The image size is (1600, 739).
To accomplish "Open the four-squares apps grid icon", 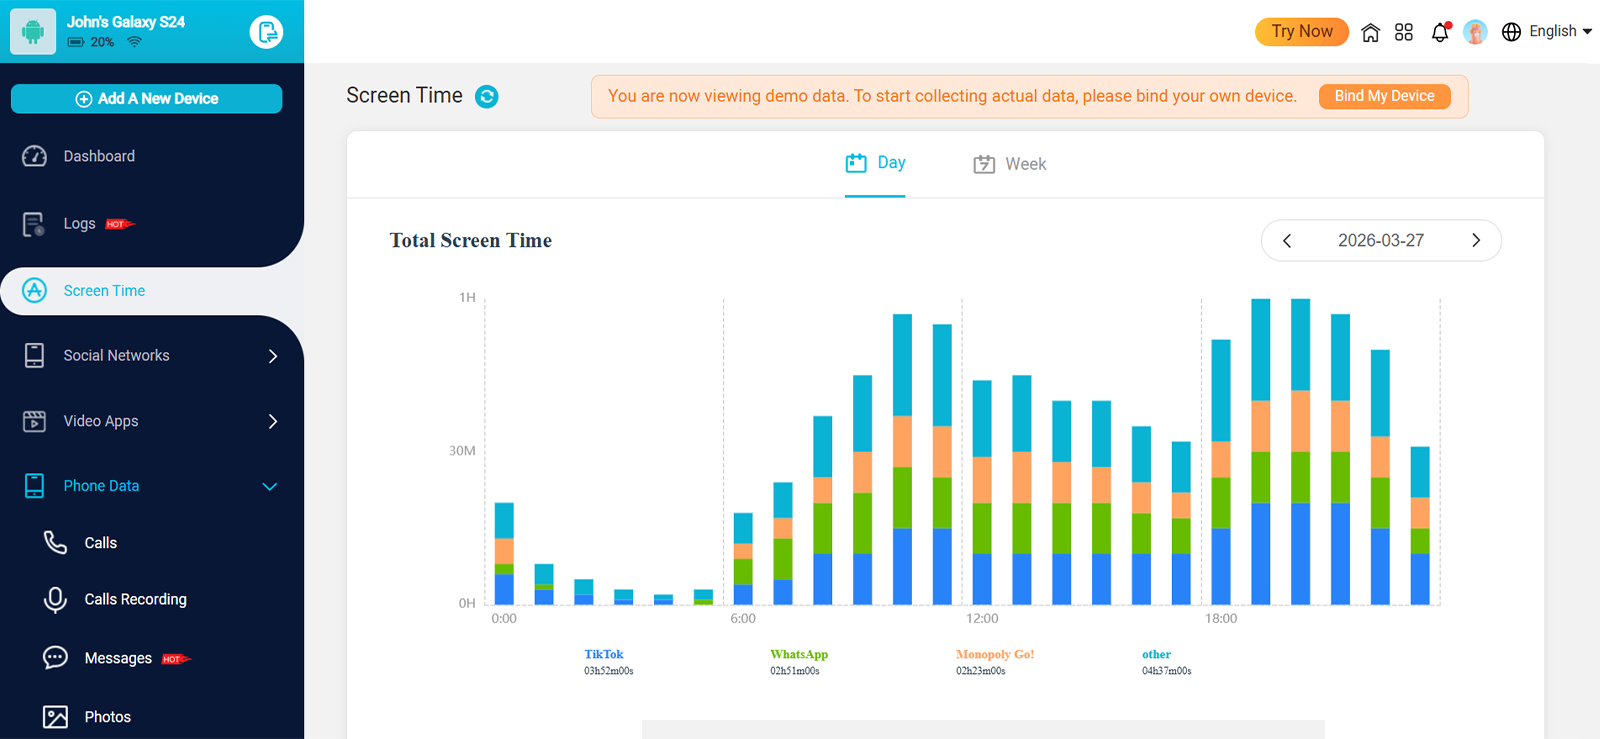I will point(1404,32).
